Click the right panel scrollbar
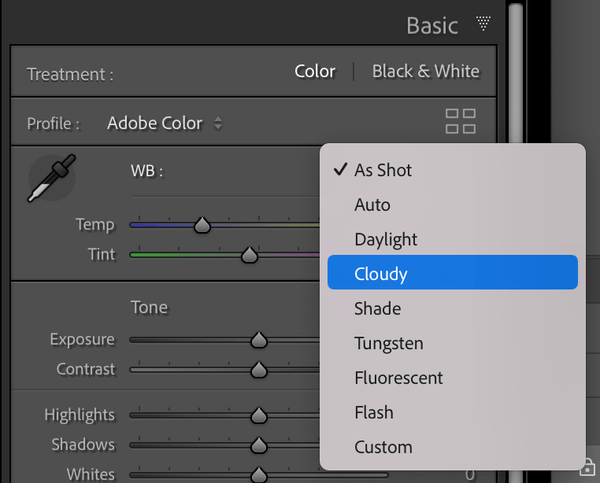600x483 pixels. (516, 73)
